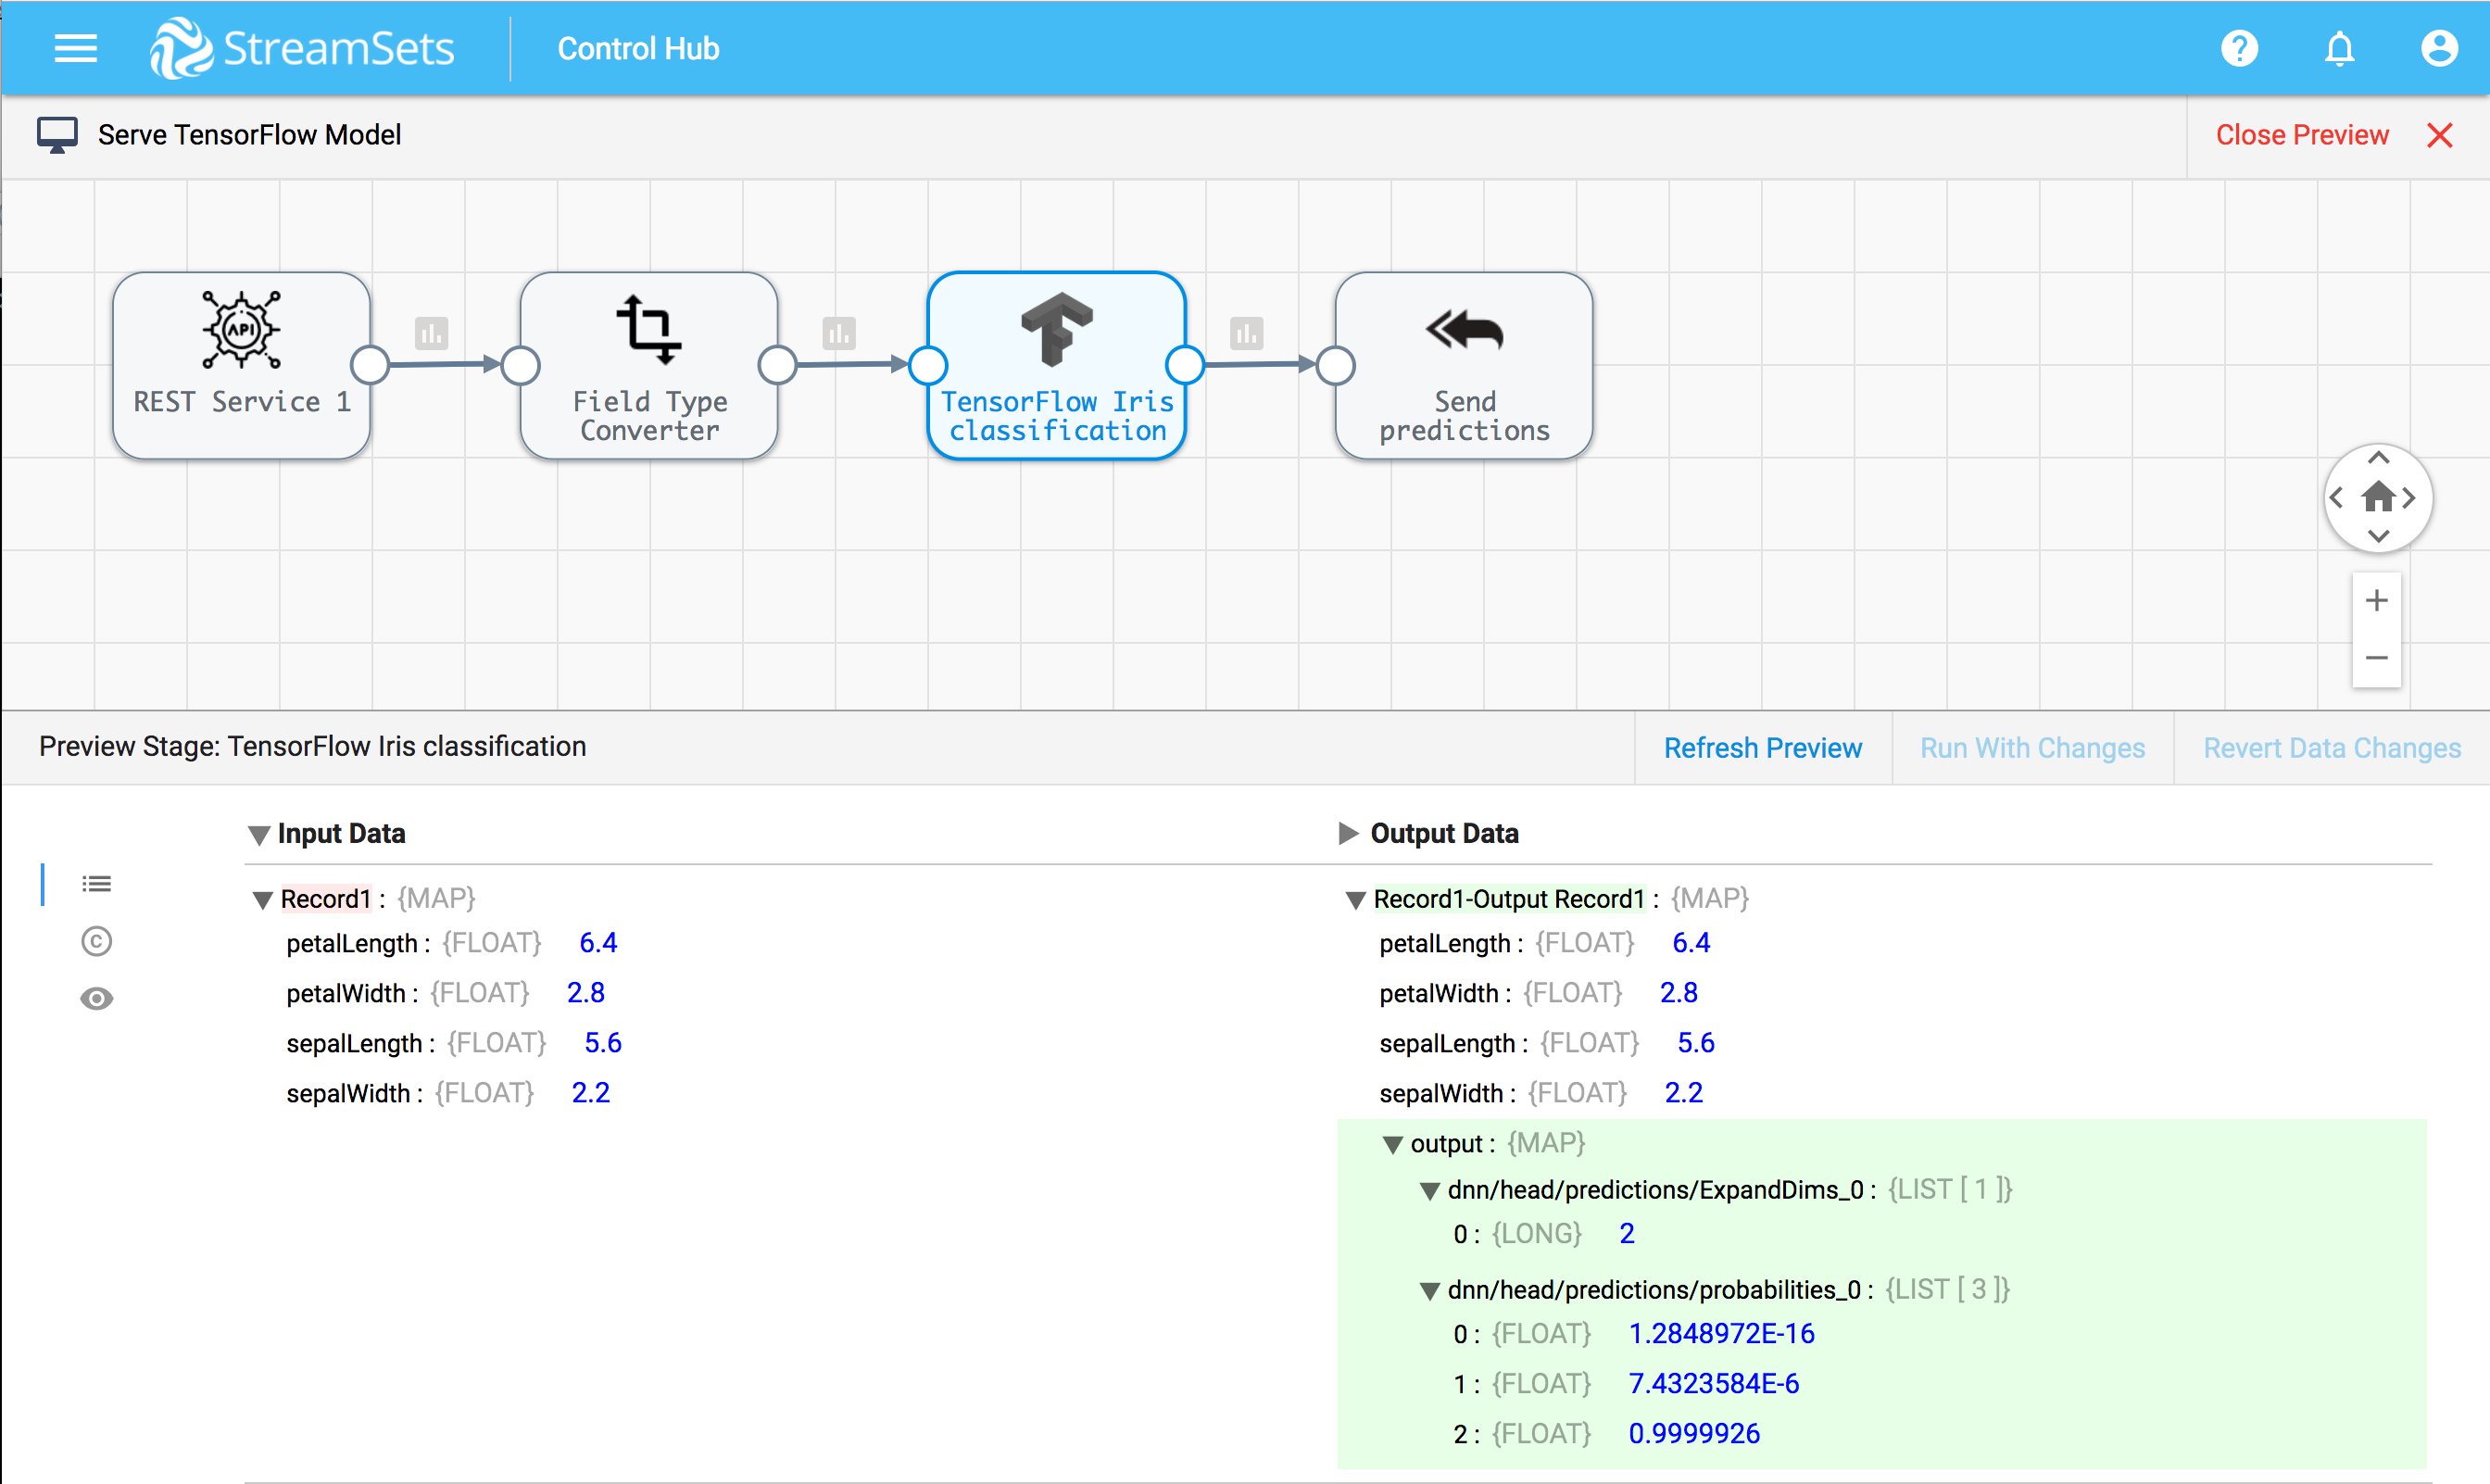The width and height of the screenshot is (2490, 1484).
Task: Collapse Record1-Output Record1 map
Action: 1356,900
